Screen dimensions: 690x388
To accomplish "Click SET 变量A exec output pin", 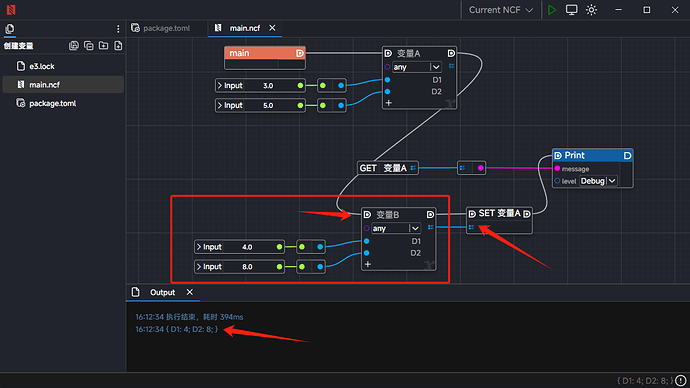I will [526, 214].
